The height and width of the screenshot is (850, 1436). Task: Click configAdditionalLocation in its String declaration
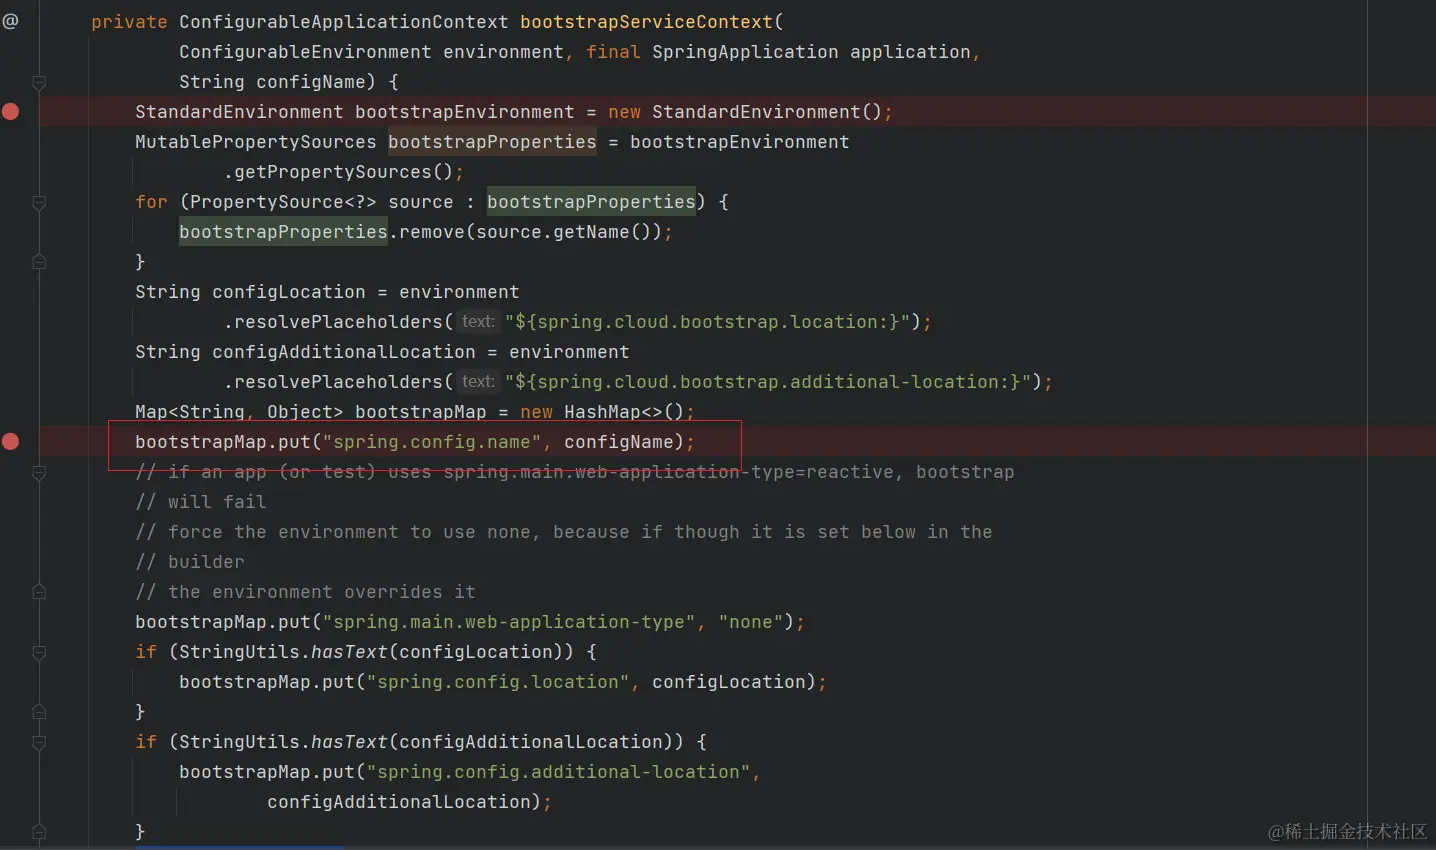pyautogui.click(x=344, y=352)
